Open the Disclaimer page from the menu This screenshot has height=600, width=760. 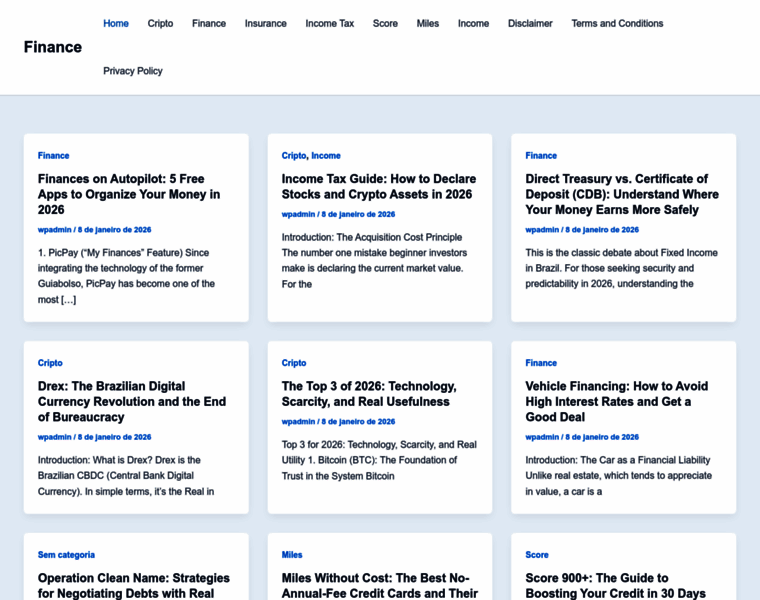(x=530, y=23)
